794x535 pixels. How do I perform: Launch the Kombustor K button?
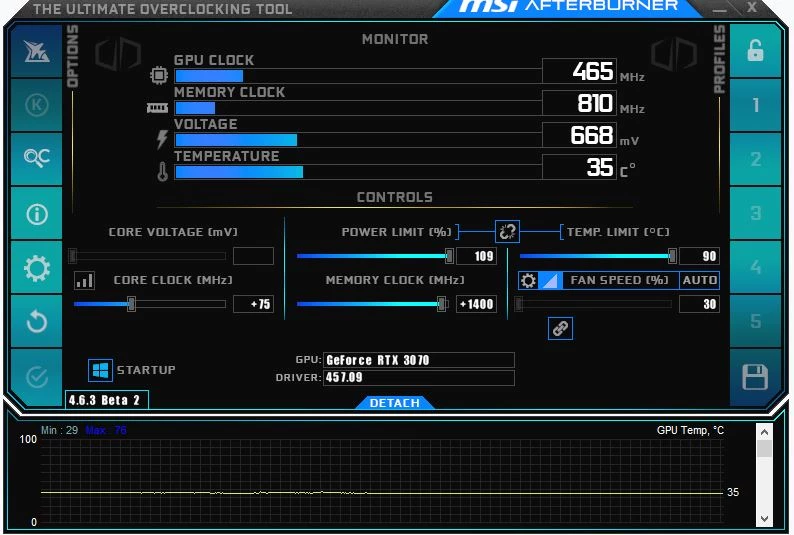coord(36,105)
